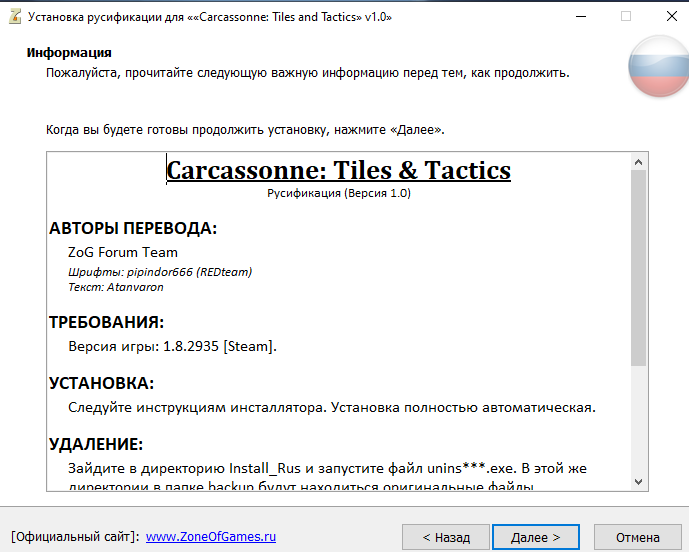Click the УСТАНОВКА: heading
This screenshot has width=689, height=552.
(102, 383)
